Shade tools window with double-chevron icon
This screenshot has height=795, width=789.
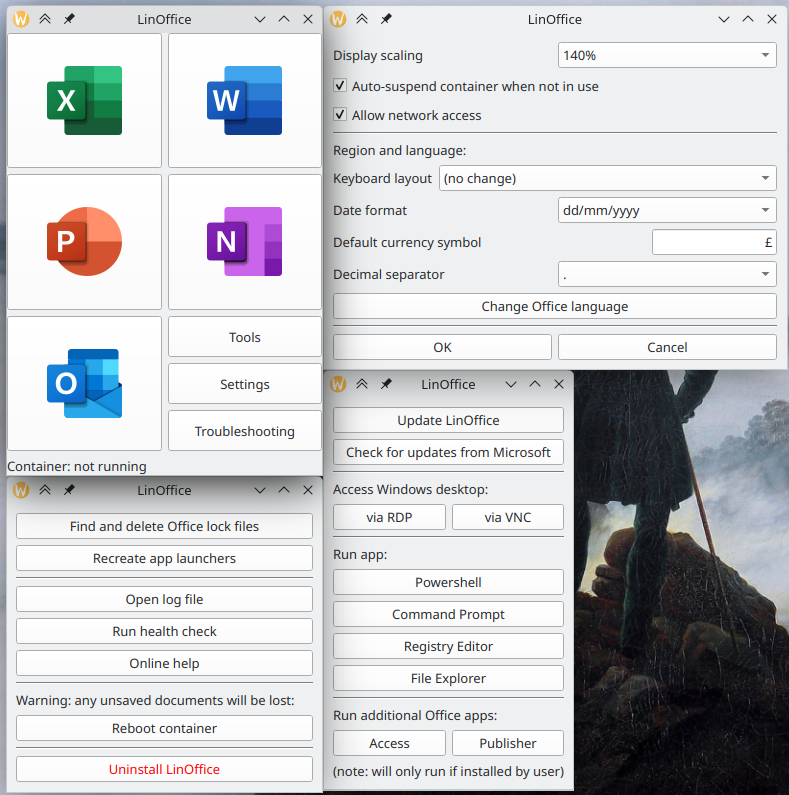click(362, 384)
